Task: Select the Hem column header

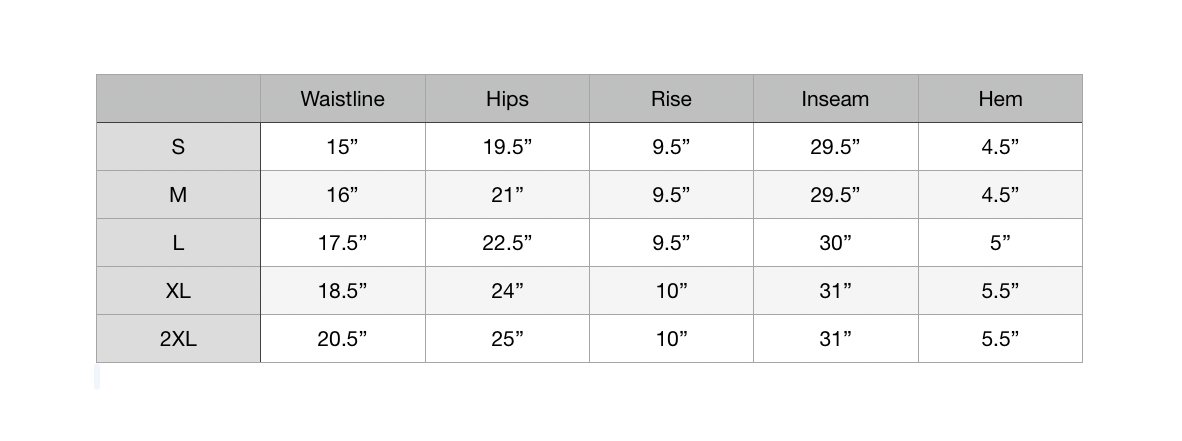Action: [x=1000, y=99]
